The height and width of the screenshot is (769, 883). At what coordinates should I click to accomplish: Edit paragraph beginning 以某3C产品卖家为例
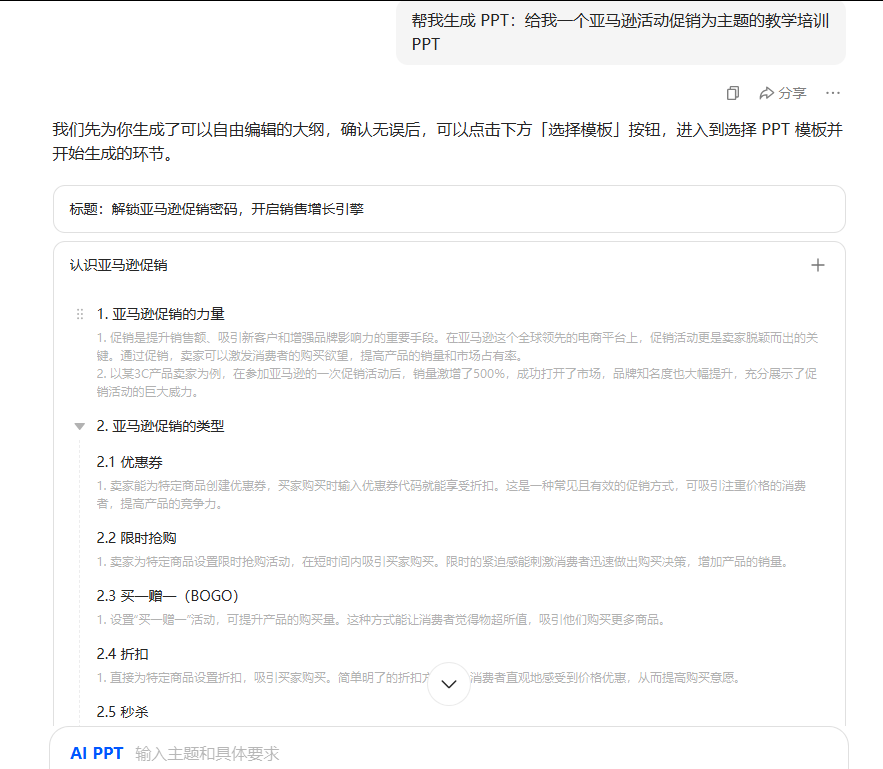[457, 383]
